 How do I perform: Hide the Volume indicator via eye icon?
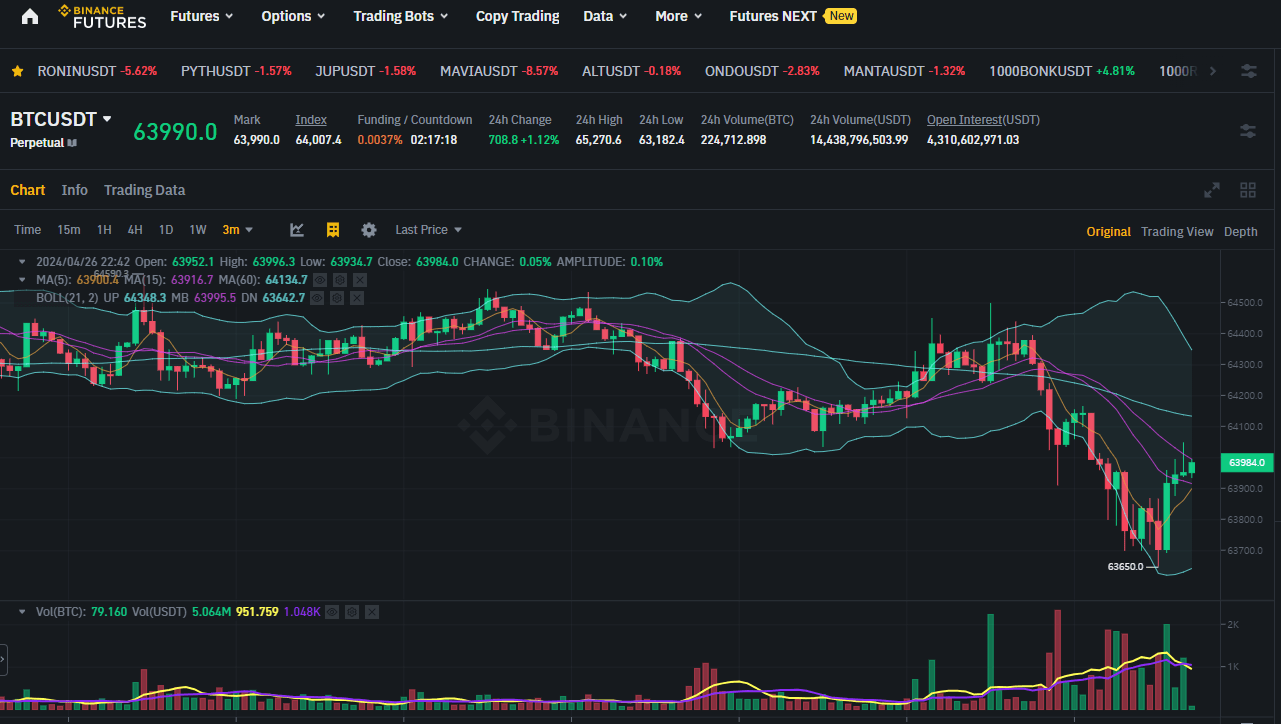[x=333, y=611]
